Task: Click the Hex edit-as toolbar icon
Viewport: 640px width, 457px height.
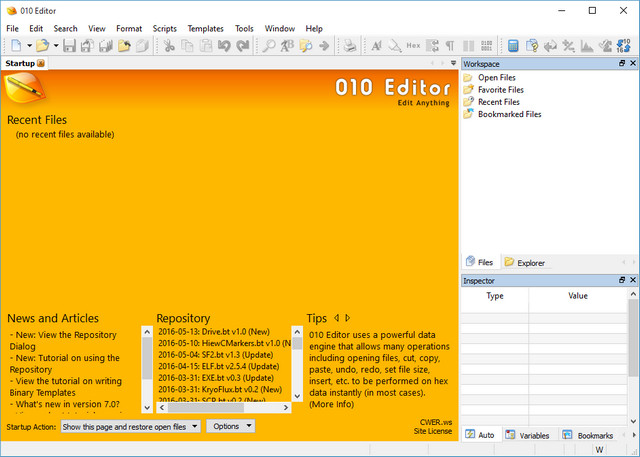Action: pyautogui.click(x=413, y=46)
